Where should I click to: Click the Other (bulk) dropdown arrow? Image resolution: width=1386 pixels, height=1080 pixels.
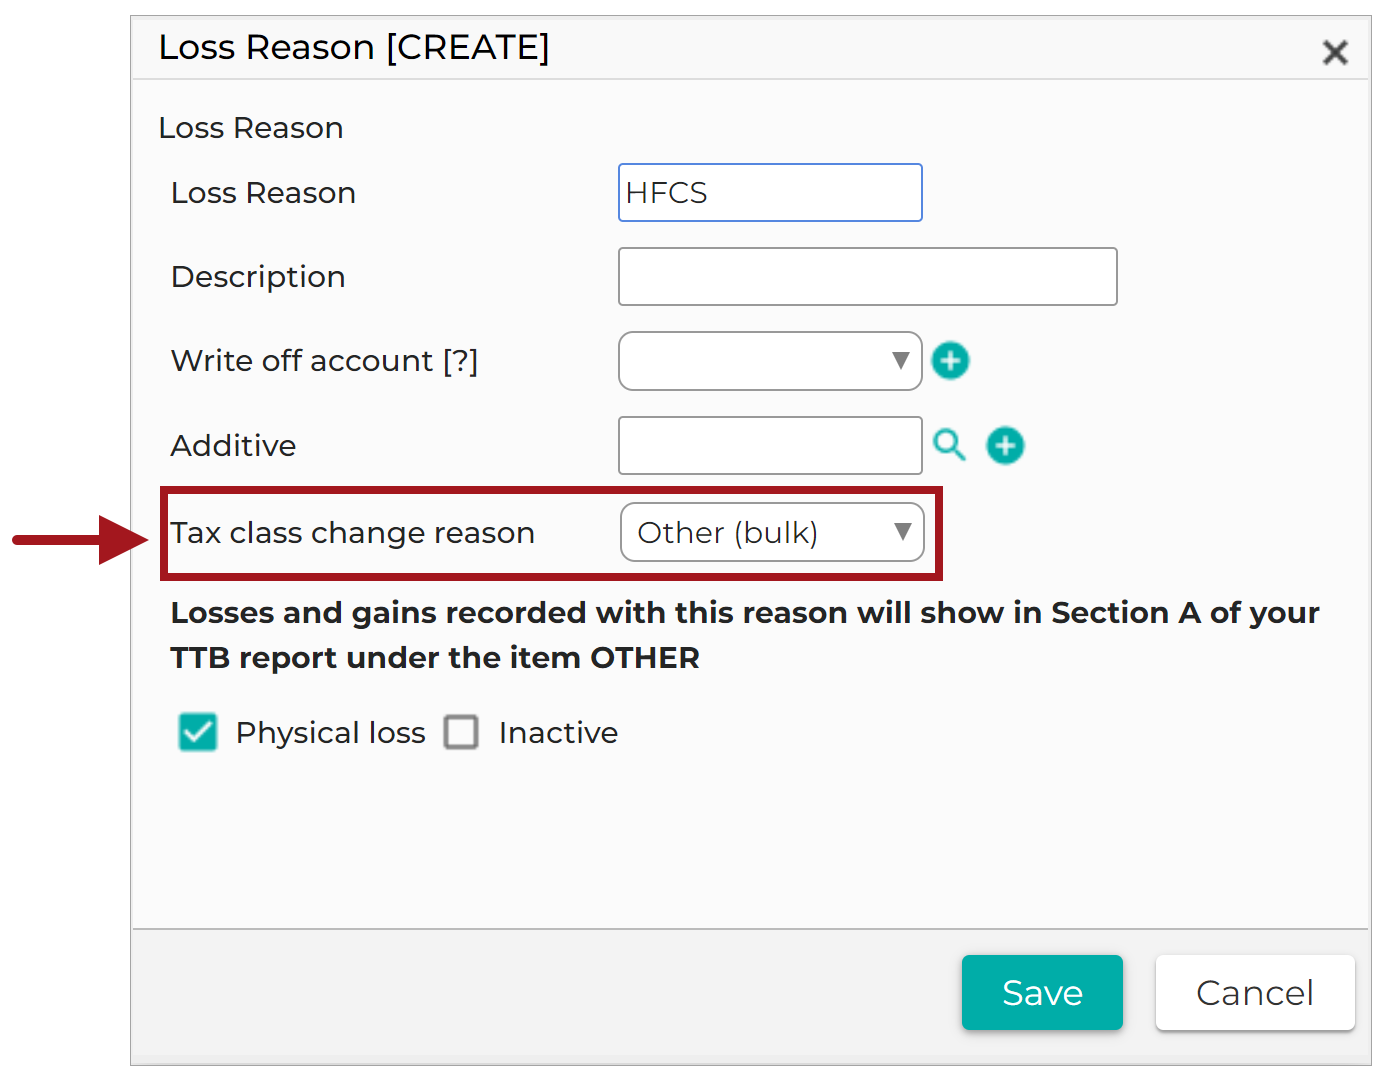pyautogui.click(x=902, y=531)
